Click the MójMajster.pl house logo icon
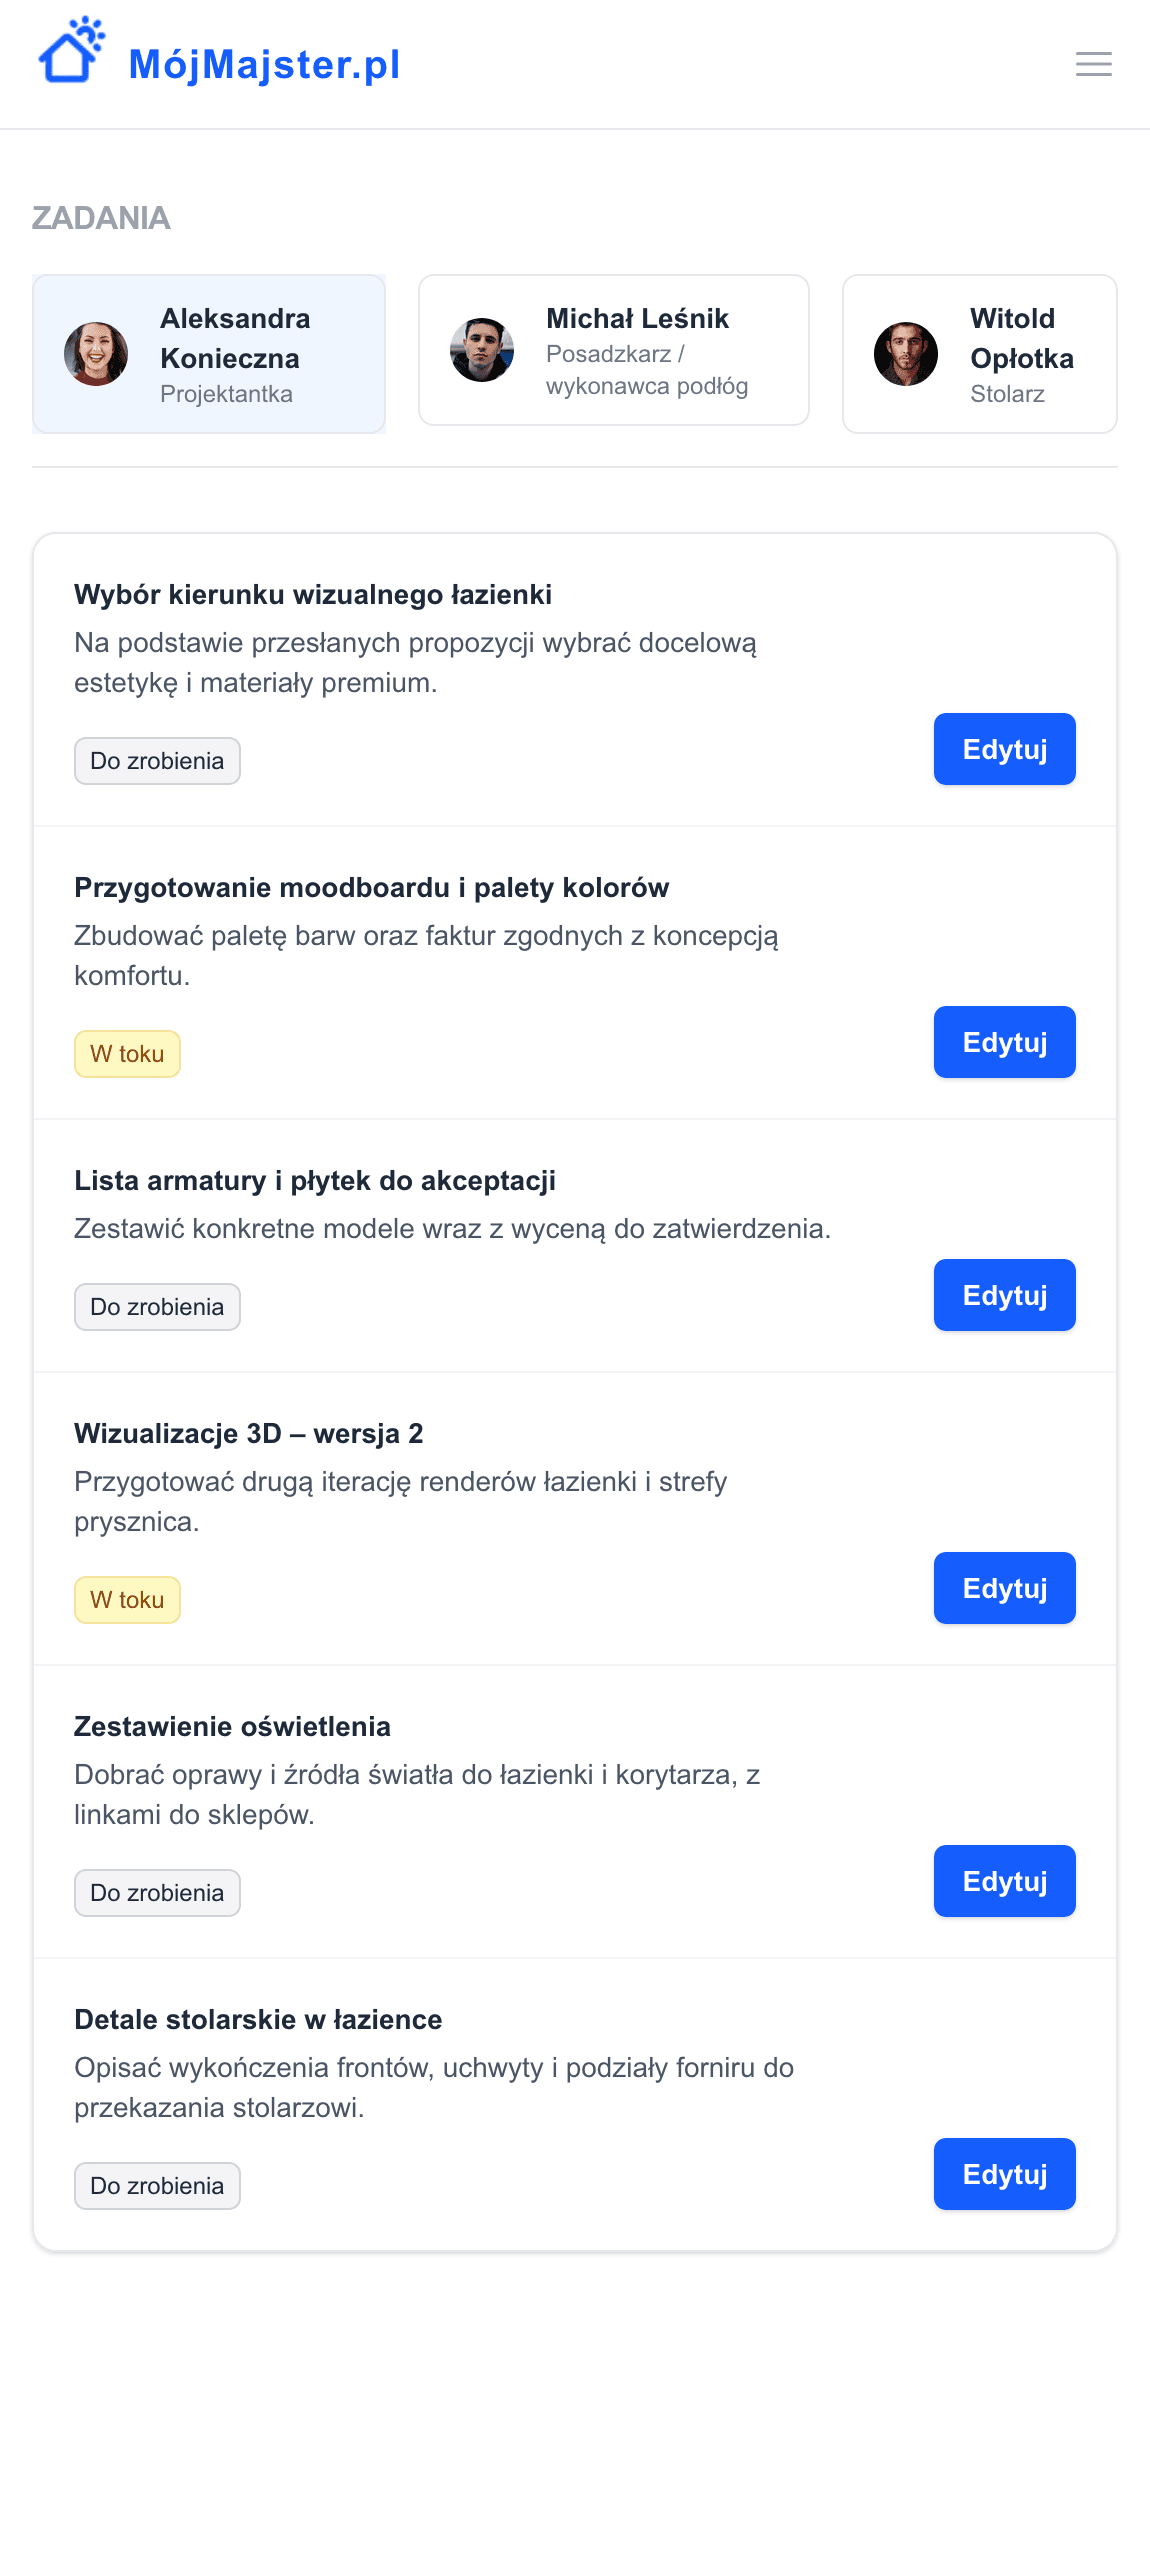Viewport: 1150px width, 2560px height. pos(71,51)
